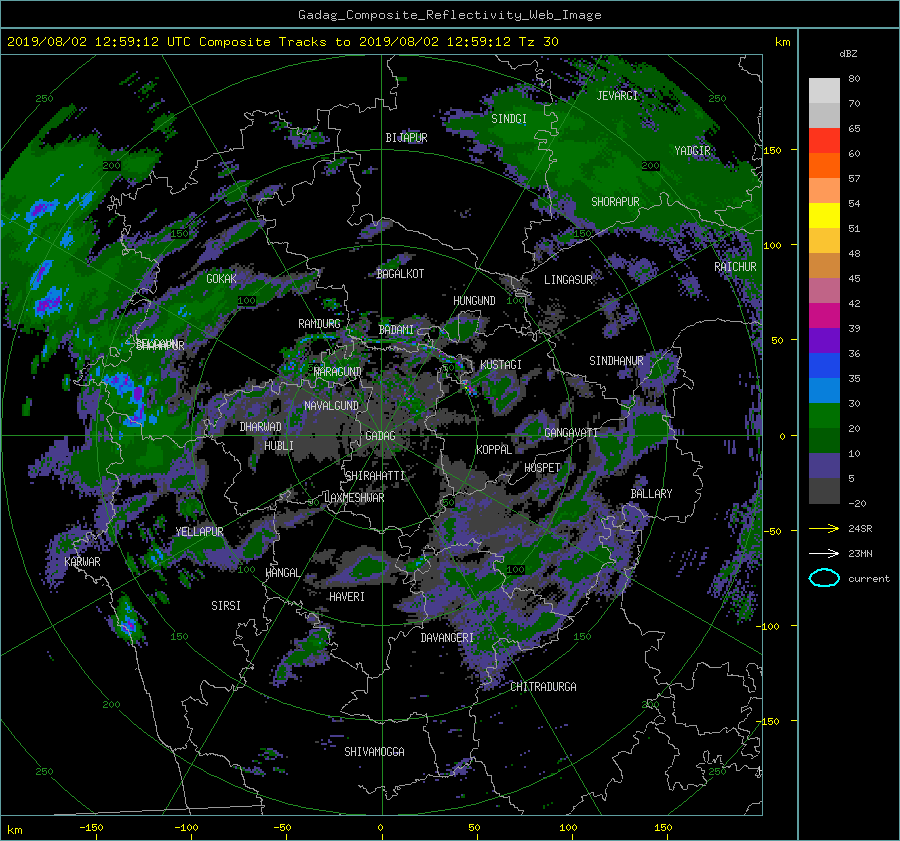900x841 pixels.
Task: Click the GANGAVATI city label
Action: click(571, 433)
